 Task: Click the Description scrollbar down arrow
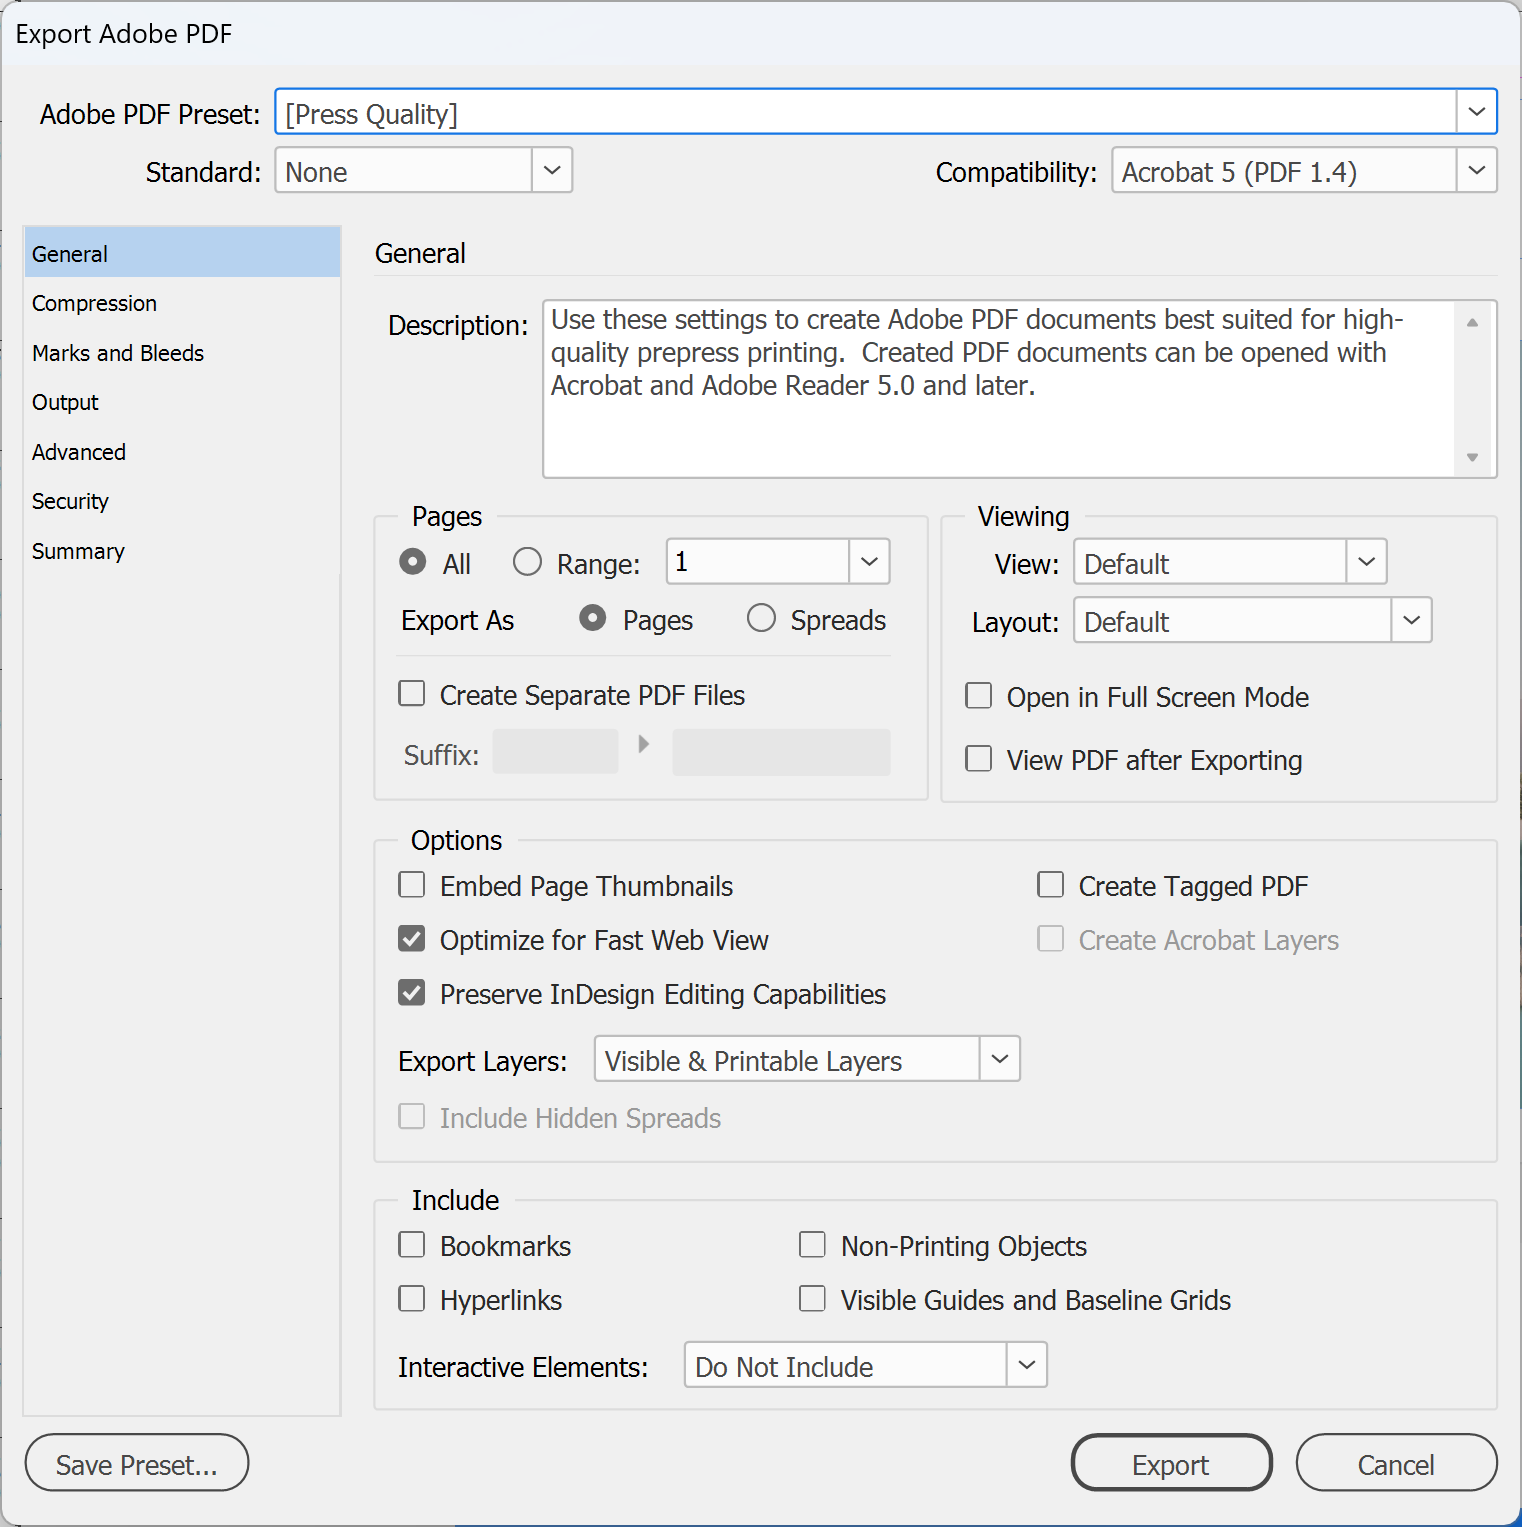point(1472,457)
